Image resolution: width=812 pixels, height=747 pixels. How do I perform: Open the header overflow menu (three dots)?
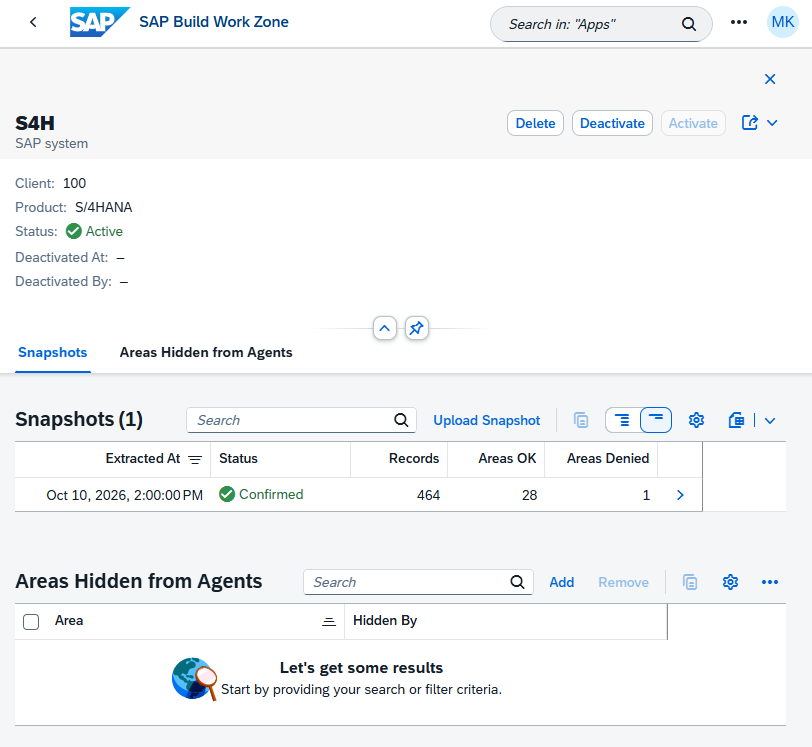[x=739, y=22]
